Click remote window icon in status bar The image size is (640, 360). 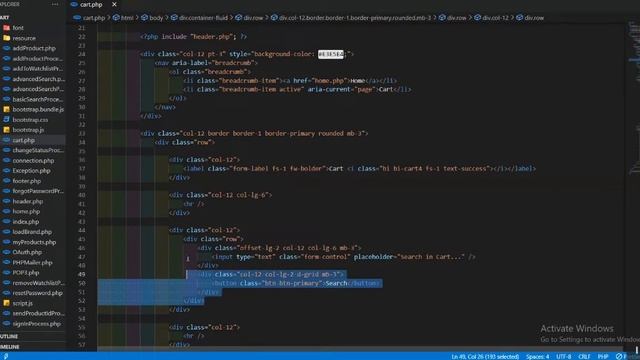click(x=6, y=356)
